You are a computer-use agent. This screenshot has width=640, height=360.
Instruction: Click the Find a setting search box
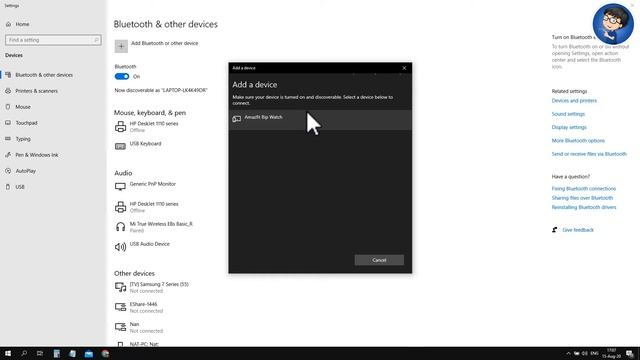coord(53,40)
